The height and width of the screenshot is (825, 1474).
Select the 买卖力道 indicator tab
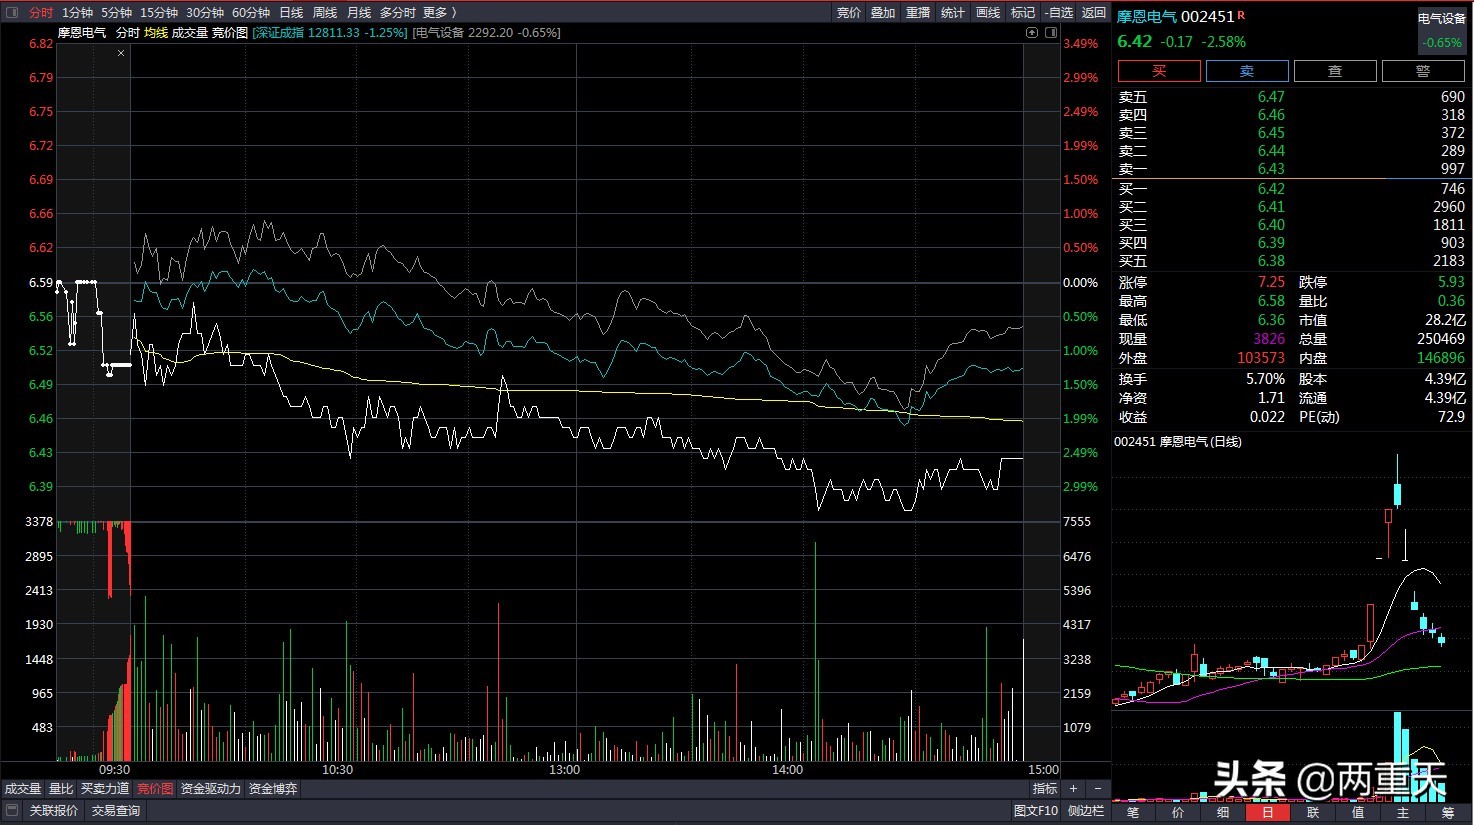coord(105,789)
